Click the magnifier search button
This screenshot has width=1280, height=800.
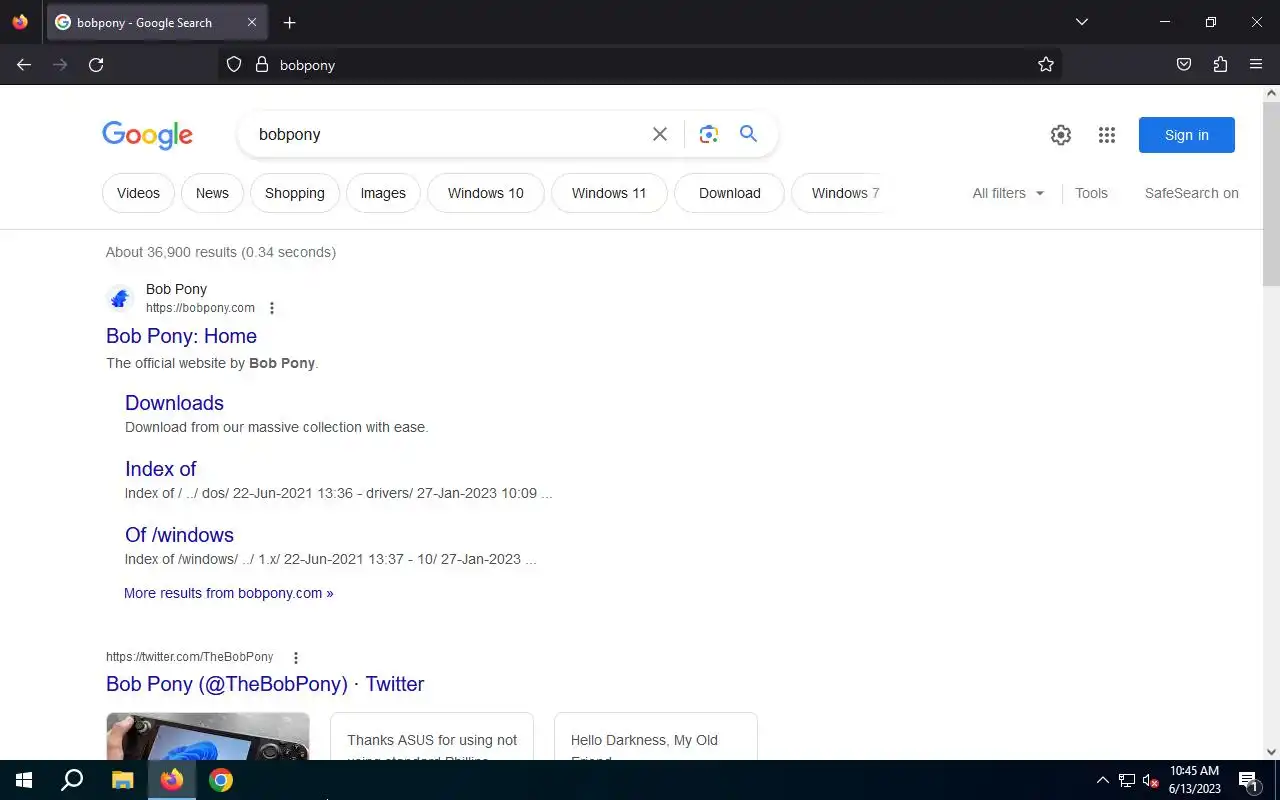(748, 134)
